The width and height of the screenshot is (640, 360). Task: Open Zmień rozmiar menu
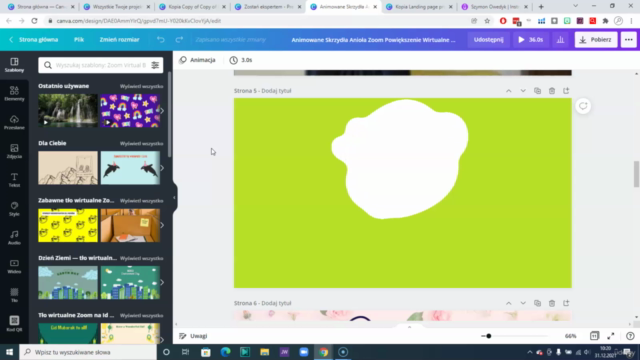point(119,40)
